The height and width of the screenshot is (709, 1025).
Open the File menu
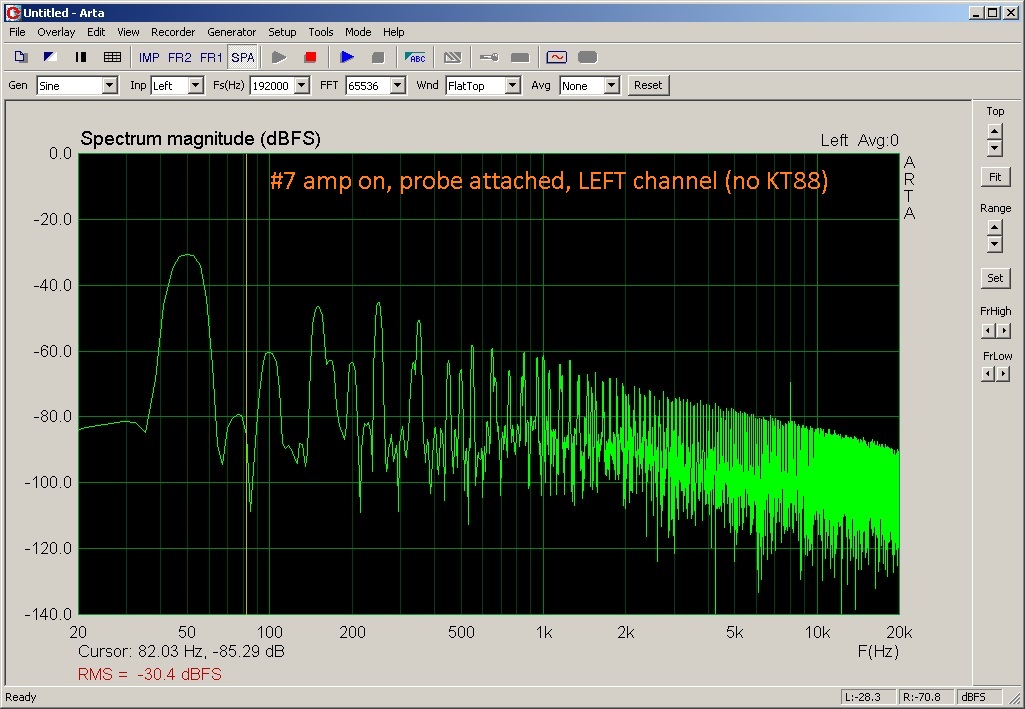coord(17,32)
